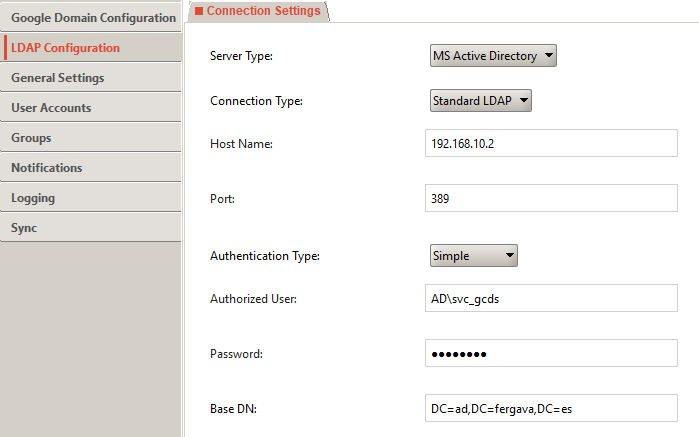Open General Settings section

point(91,78)
